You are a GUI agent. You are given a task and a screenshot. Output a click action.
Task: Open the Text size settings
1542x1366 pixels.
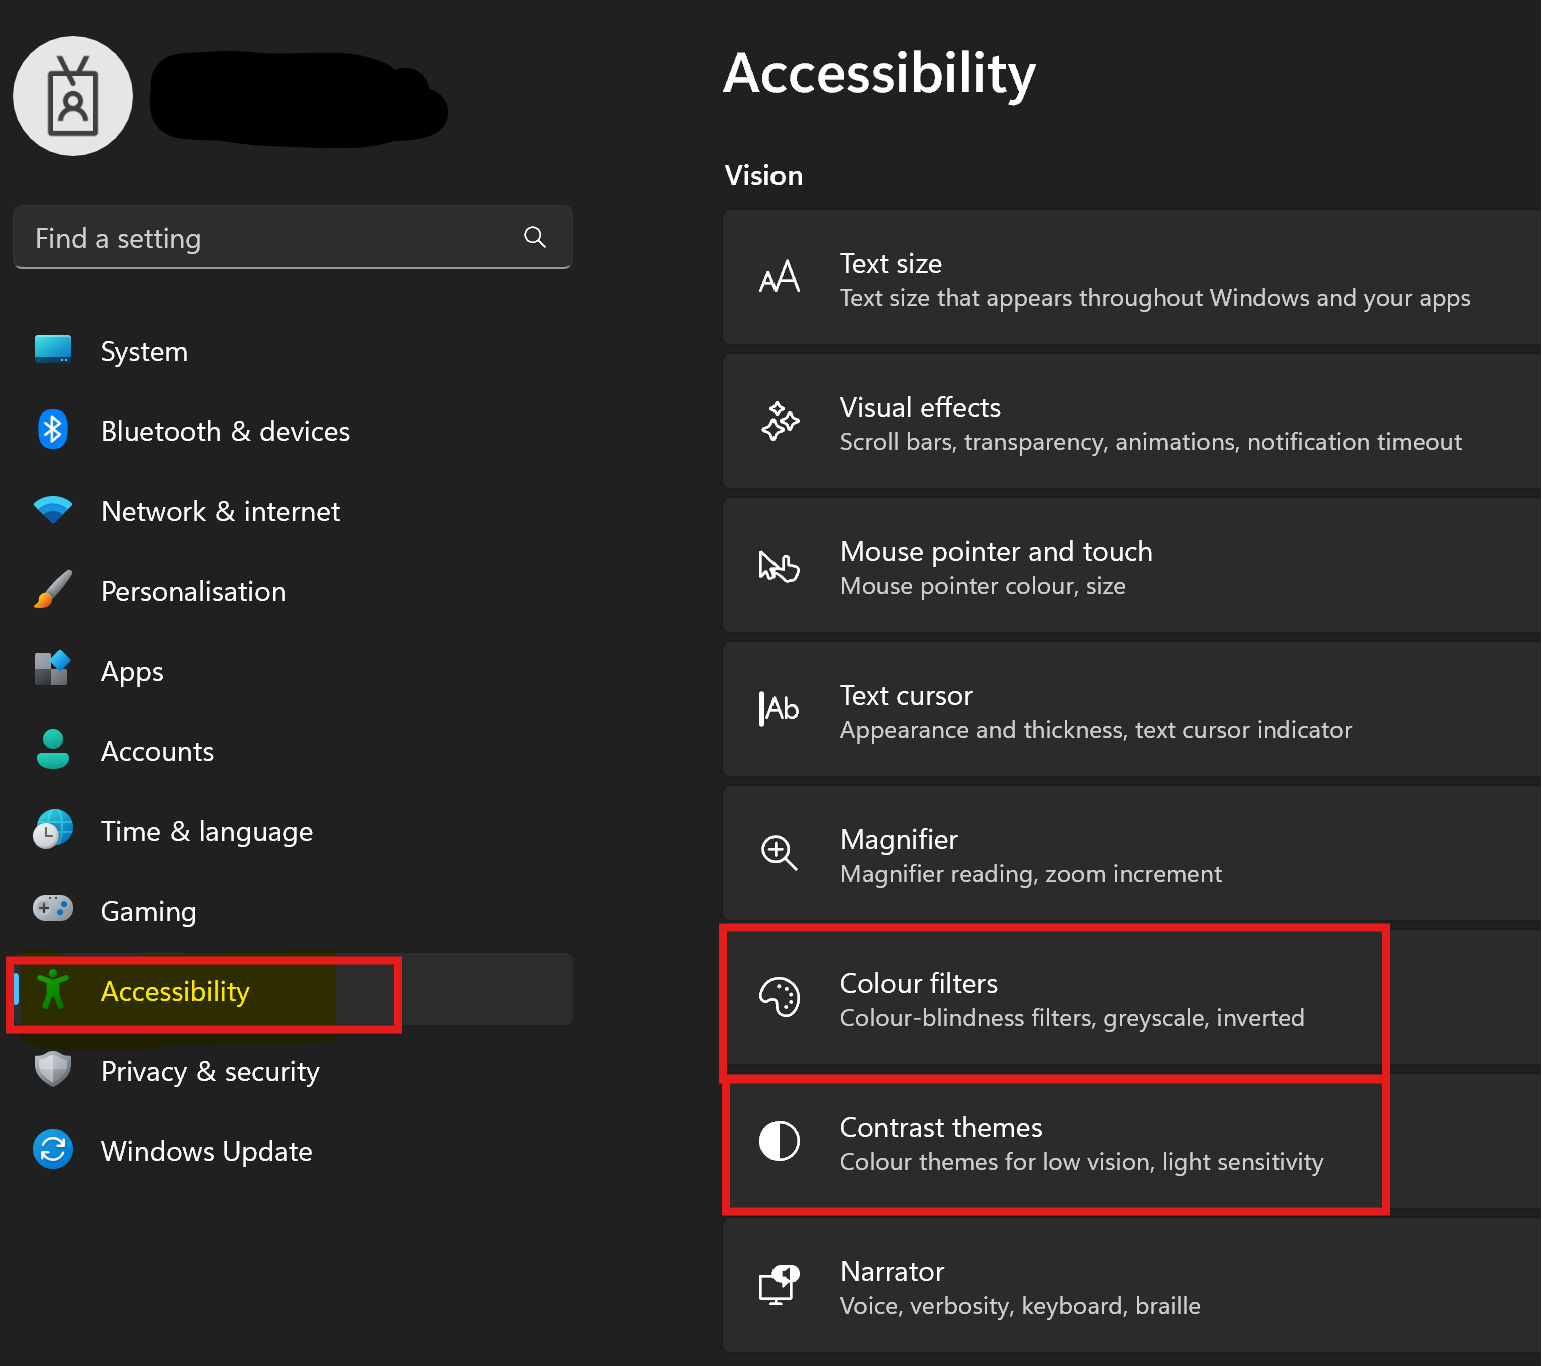[x=1130, y=279]
